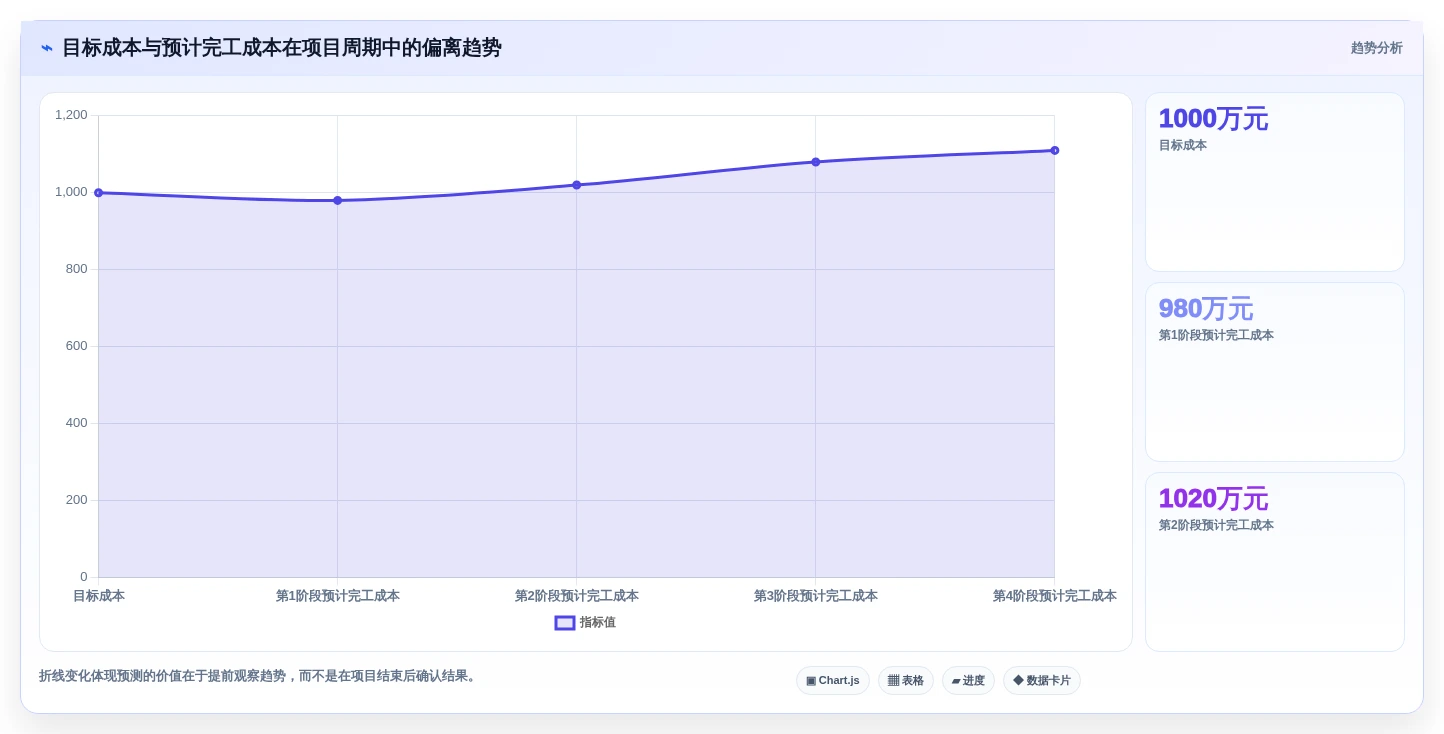Screen dimensions: 1444x734
Task: Click the 第2阶段预计完工成本 card caption
Action: pyautogui.click(x=1216, y=526)
